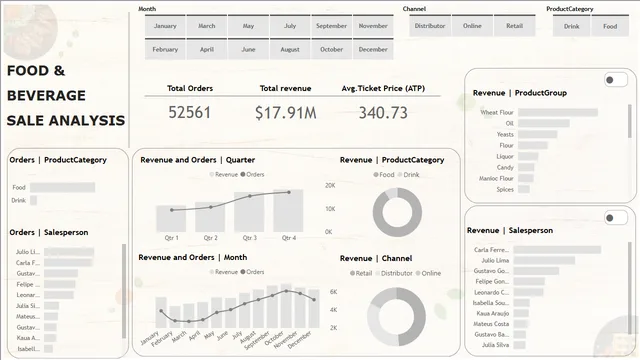The width and height of the screenshot is (640, 360).
Task: Click the Candy revenue bar
Action: coord(526,167)
